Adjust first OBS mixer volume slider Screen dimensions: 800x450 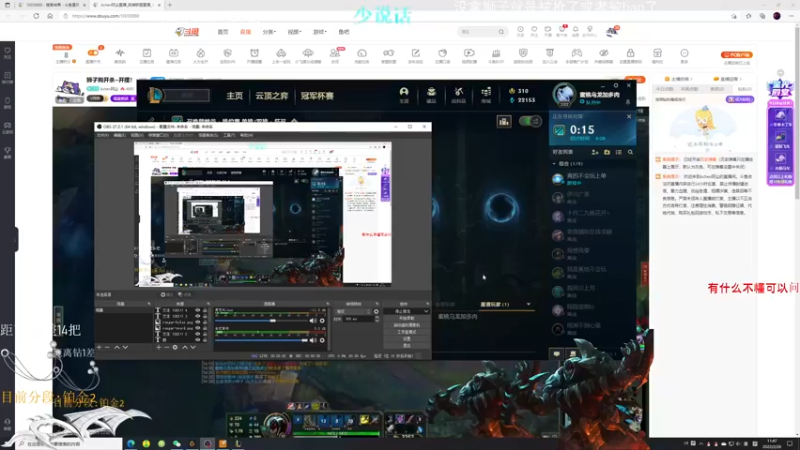click(x=261, y=321)
